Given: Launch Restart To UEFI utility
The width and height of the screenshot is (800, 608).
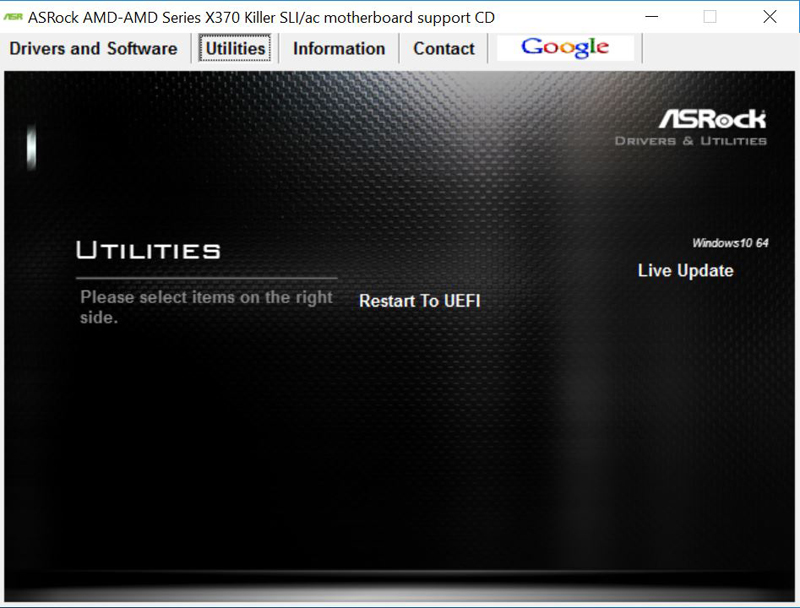Looking at the screenshot, I should click(419, 300).
